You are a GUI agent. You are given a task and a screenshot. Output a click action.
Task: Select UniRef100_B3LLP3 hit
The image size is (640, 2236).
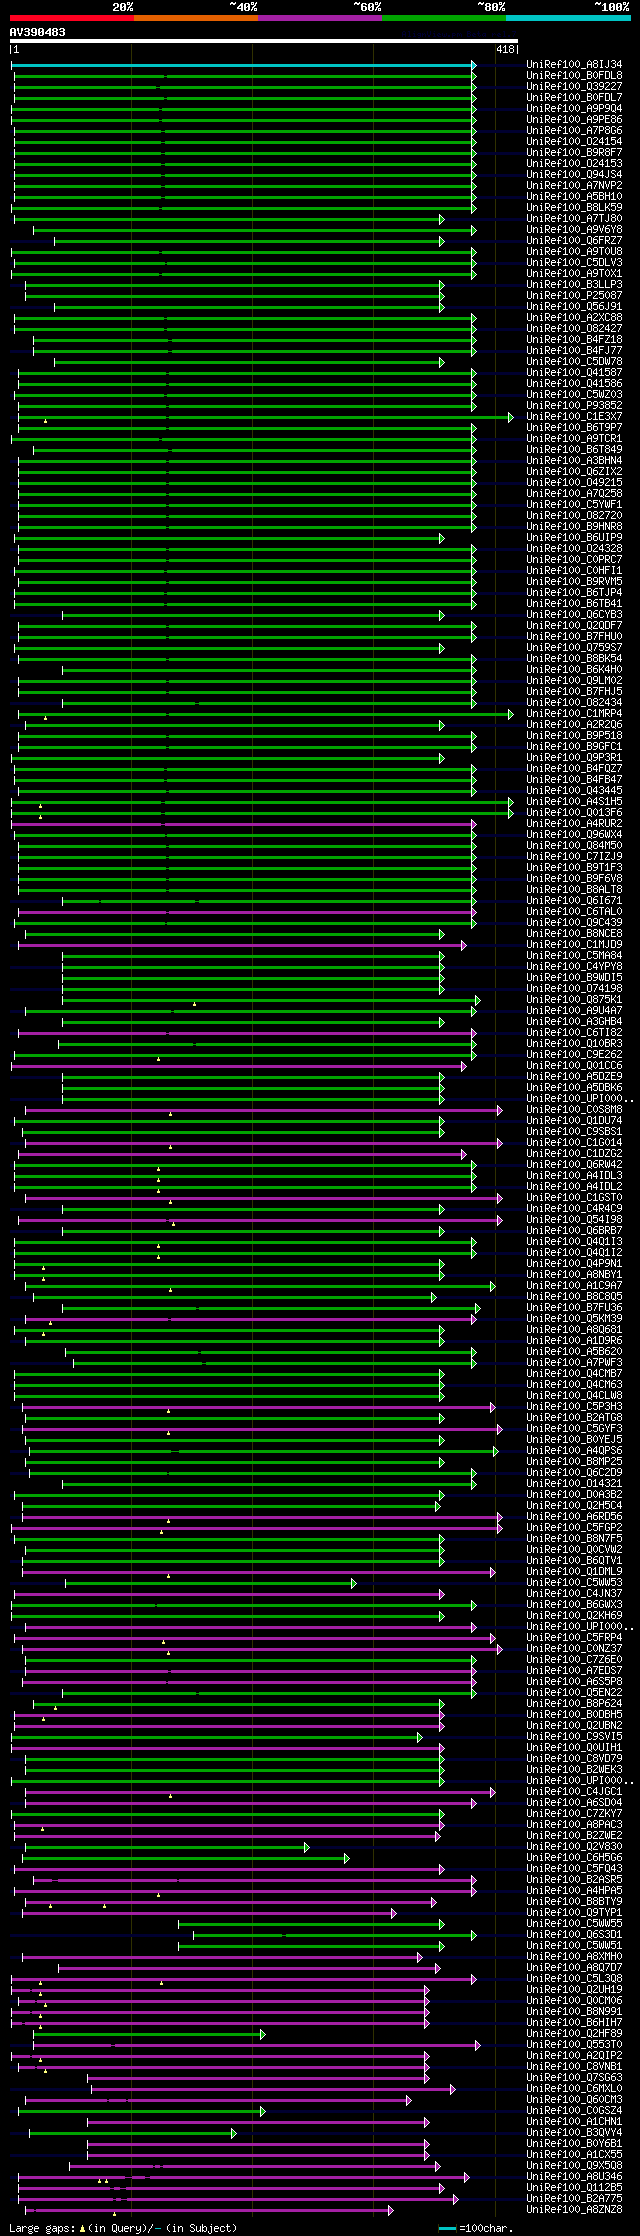(574, 284)
